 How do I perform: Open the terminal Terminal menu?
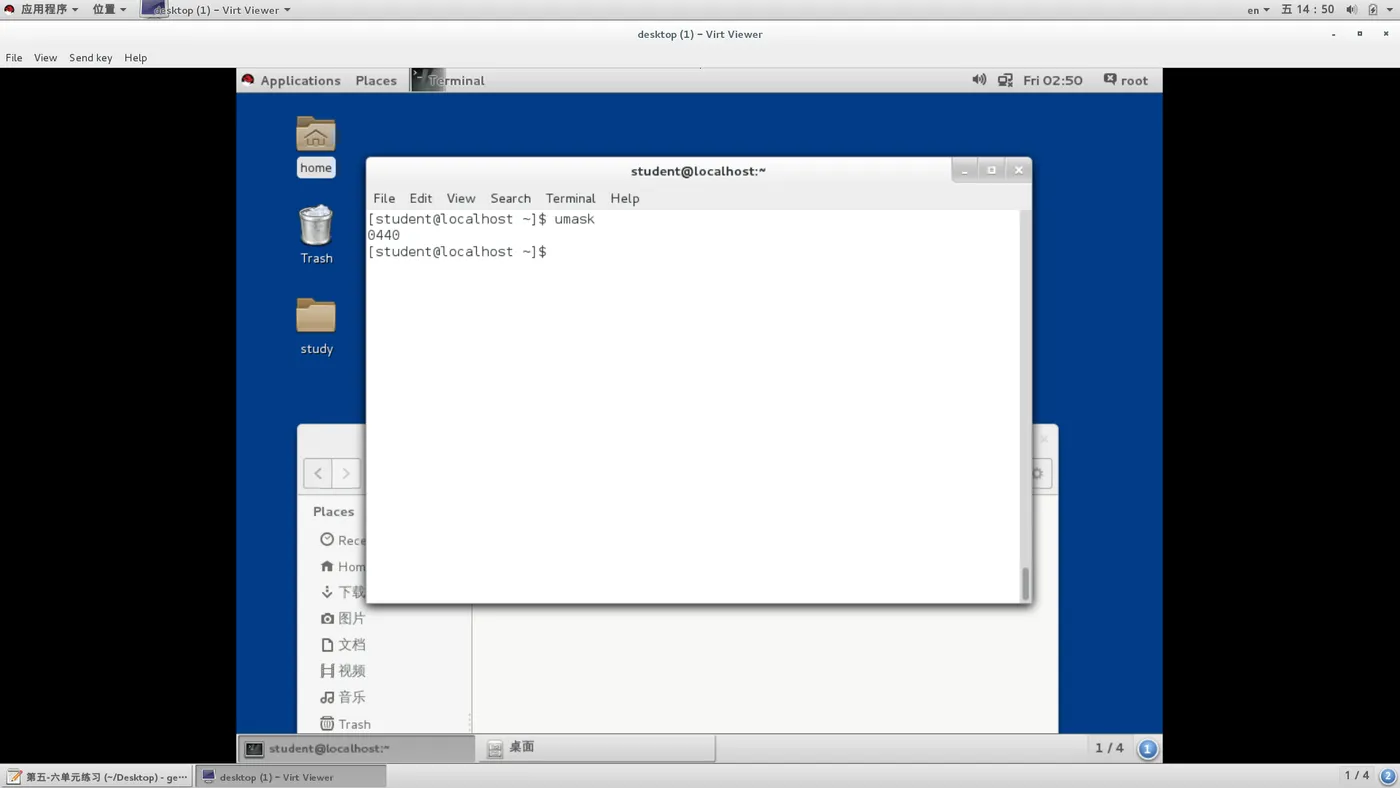tap(570, 198)
